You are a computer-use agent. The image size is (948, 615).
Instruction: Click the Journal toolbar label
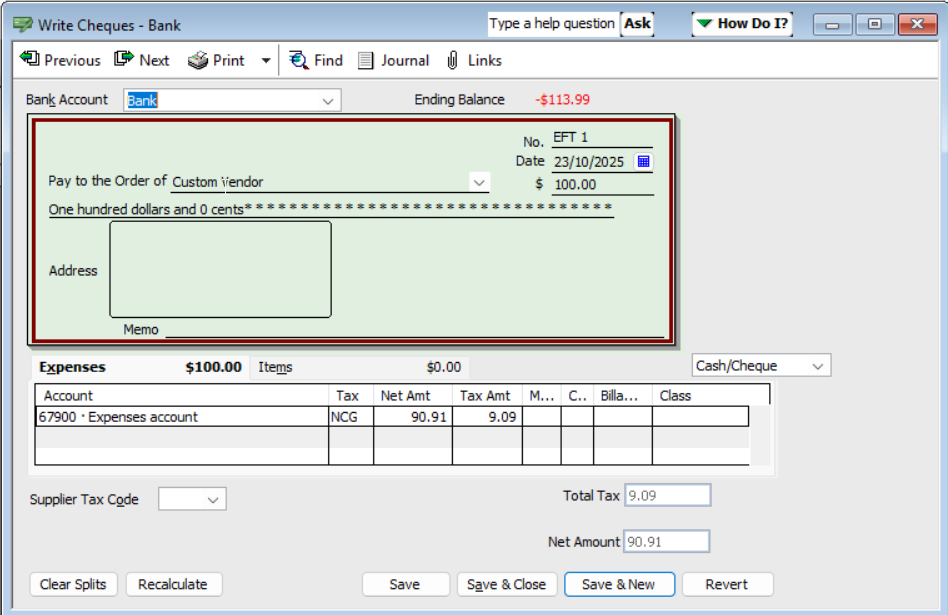coord(405,60)
